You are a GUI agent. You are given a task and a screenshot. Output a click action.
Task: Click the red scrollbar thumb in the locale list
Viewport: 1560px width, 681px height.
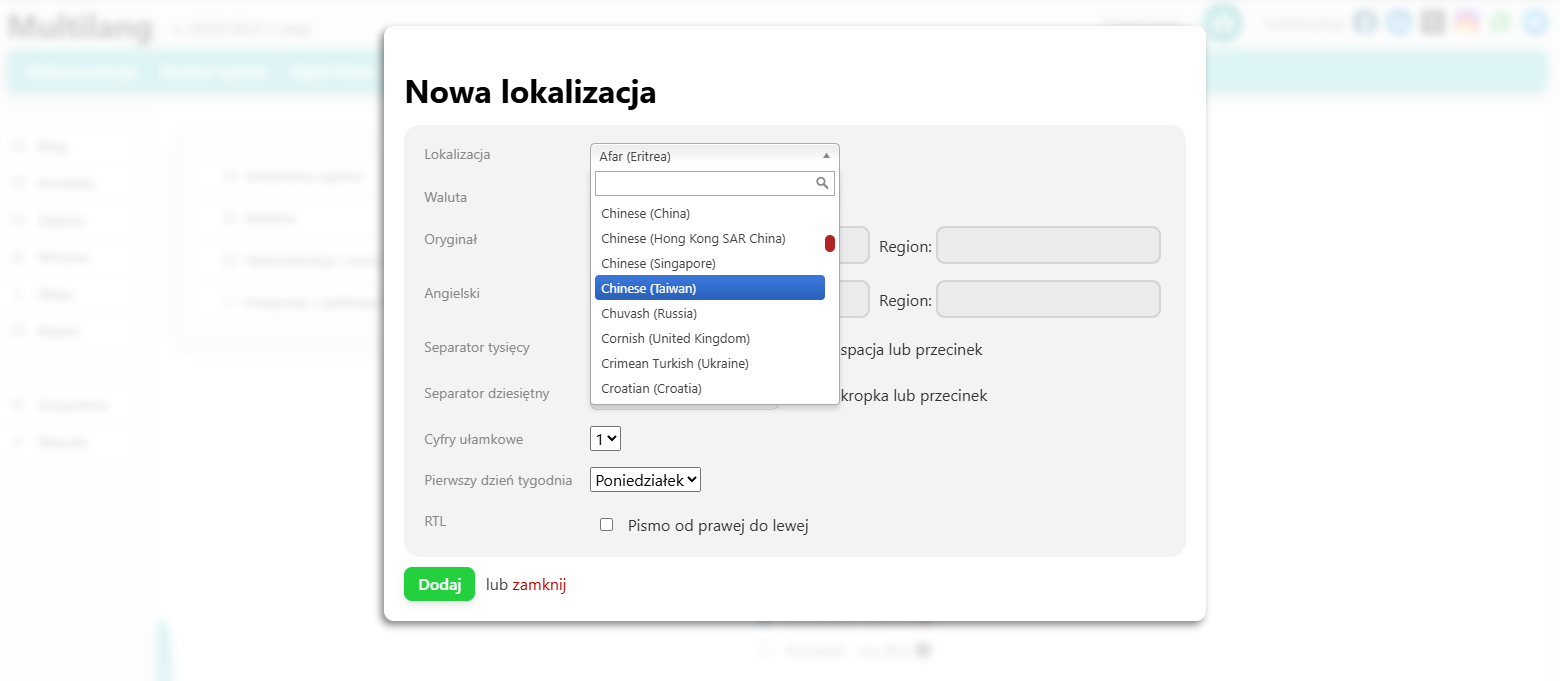pyautogui.click(x=831, y=242)
